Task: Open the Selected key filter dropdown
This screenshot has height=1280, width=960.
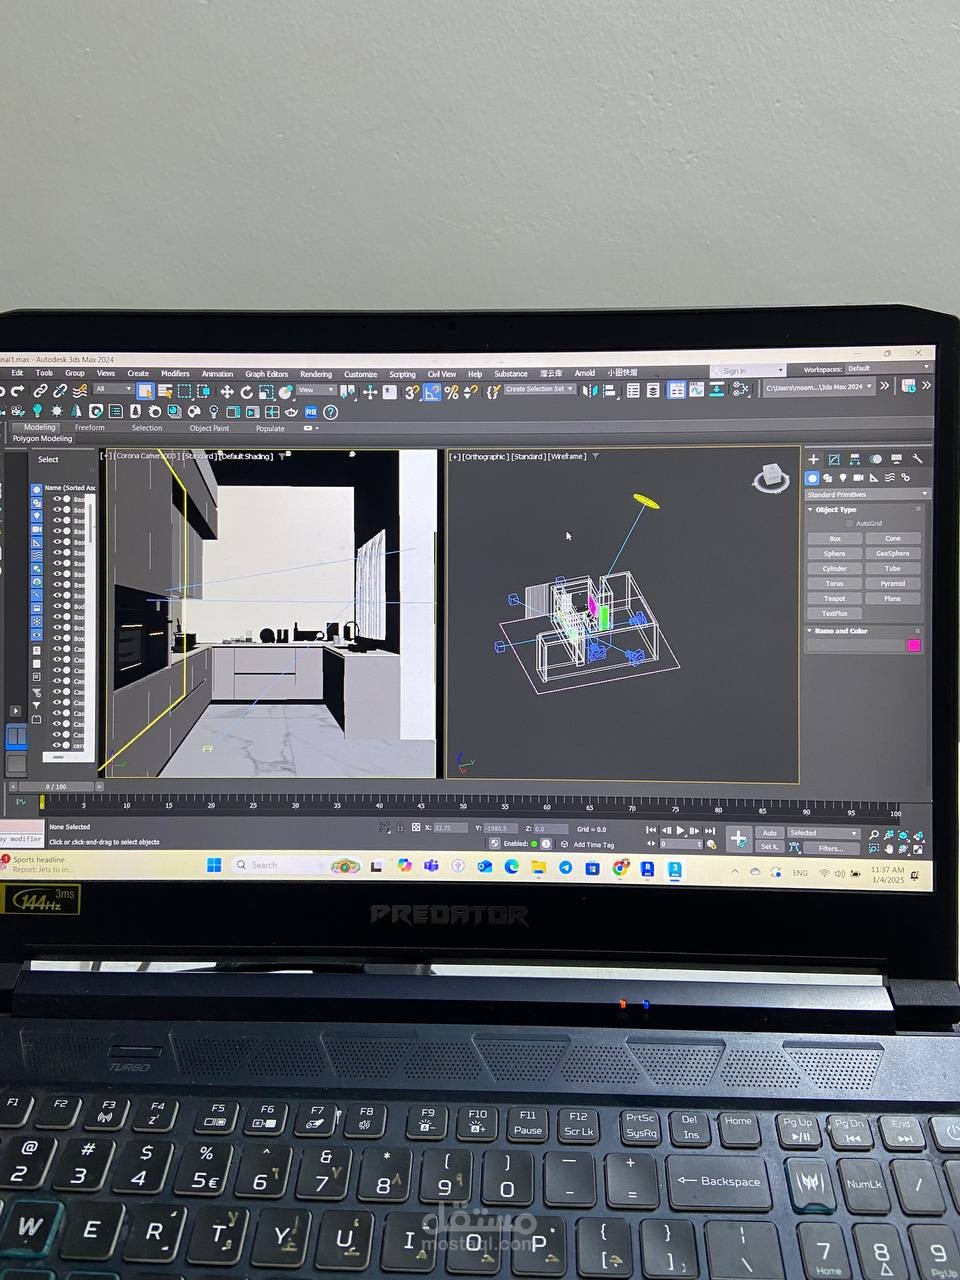Action: point(824,833)
